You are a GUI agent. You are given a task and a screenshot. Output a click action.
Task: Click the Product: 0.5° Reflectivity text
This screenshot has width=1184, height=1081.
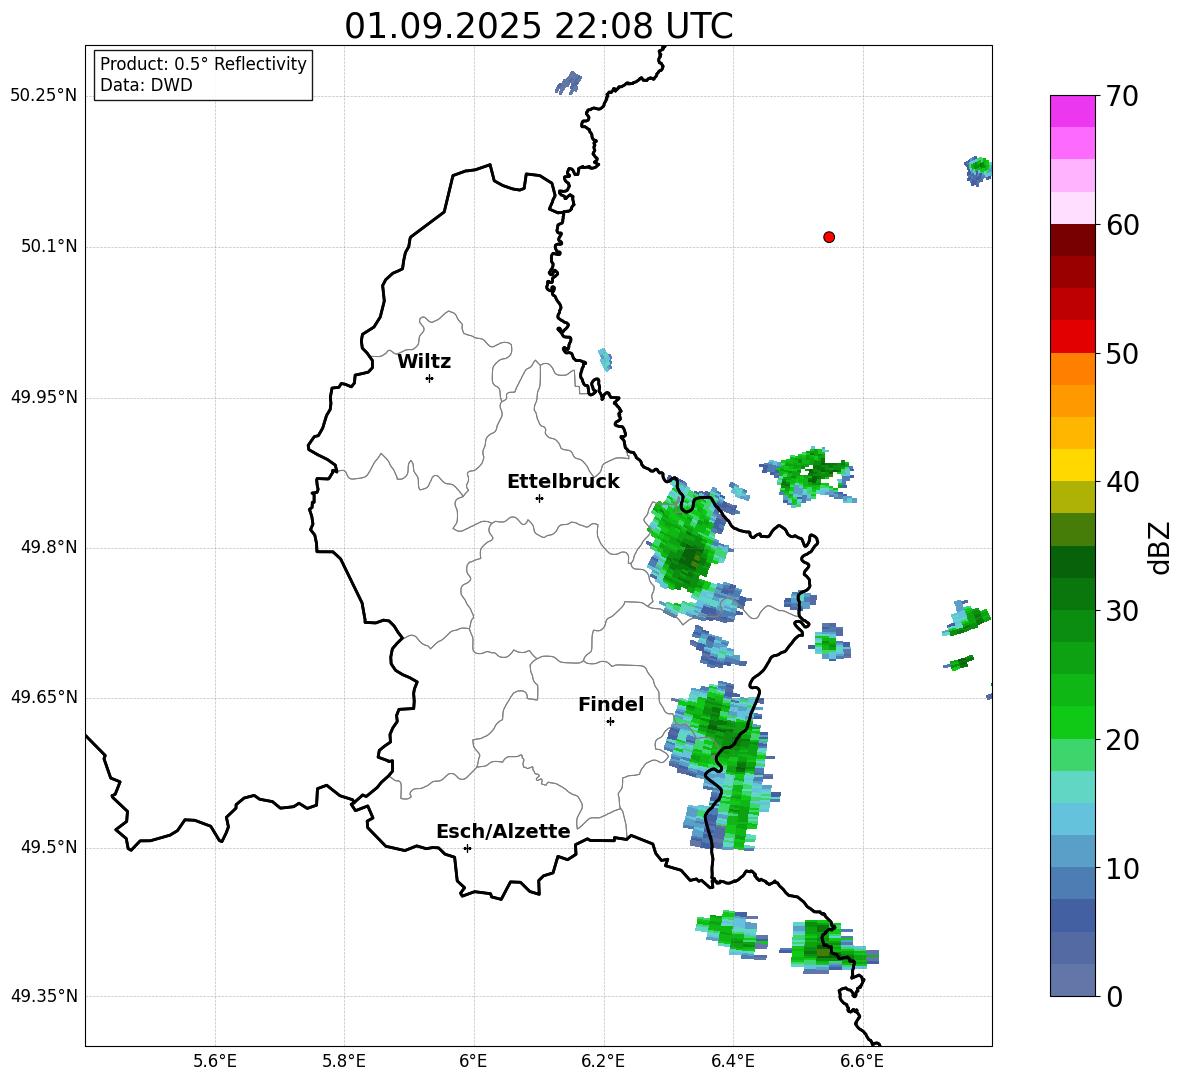203,63
